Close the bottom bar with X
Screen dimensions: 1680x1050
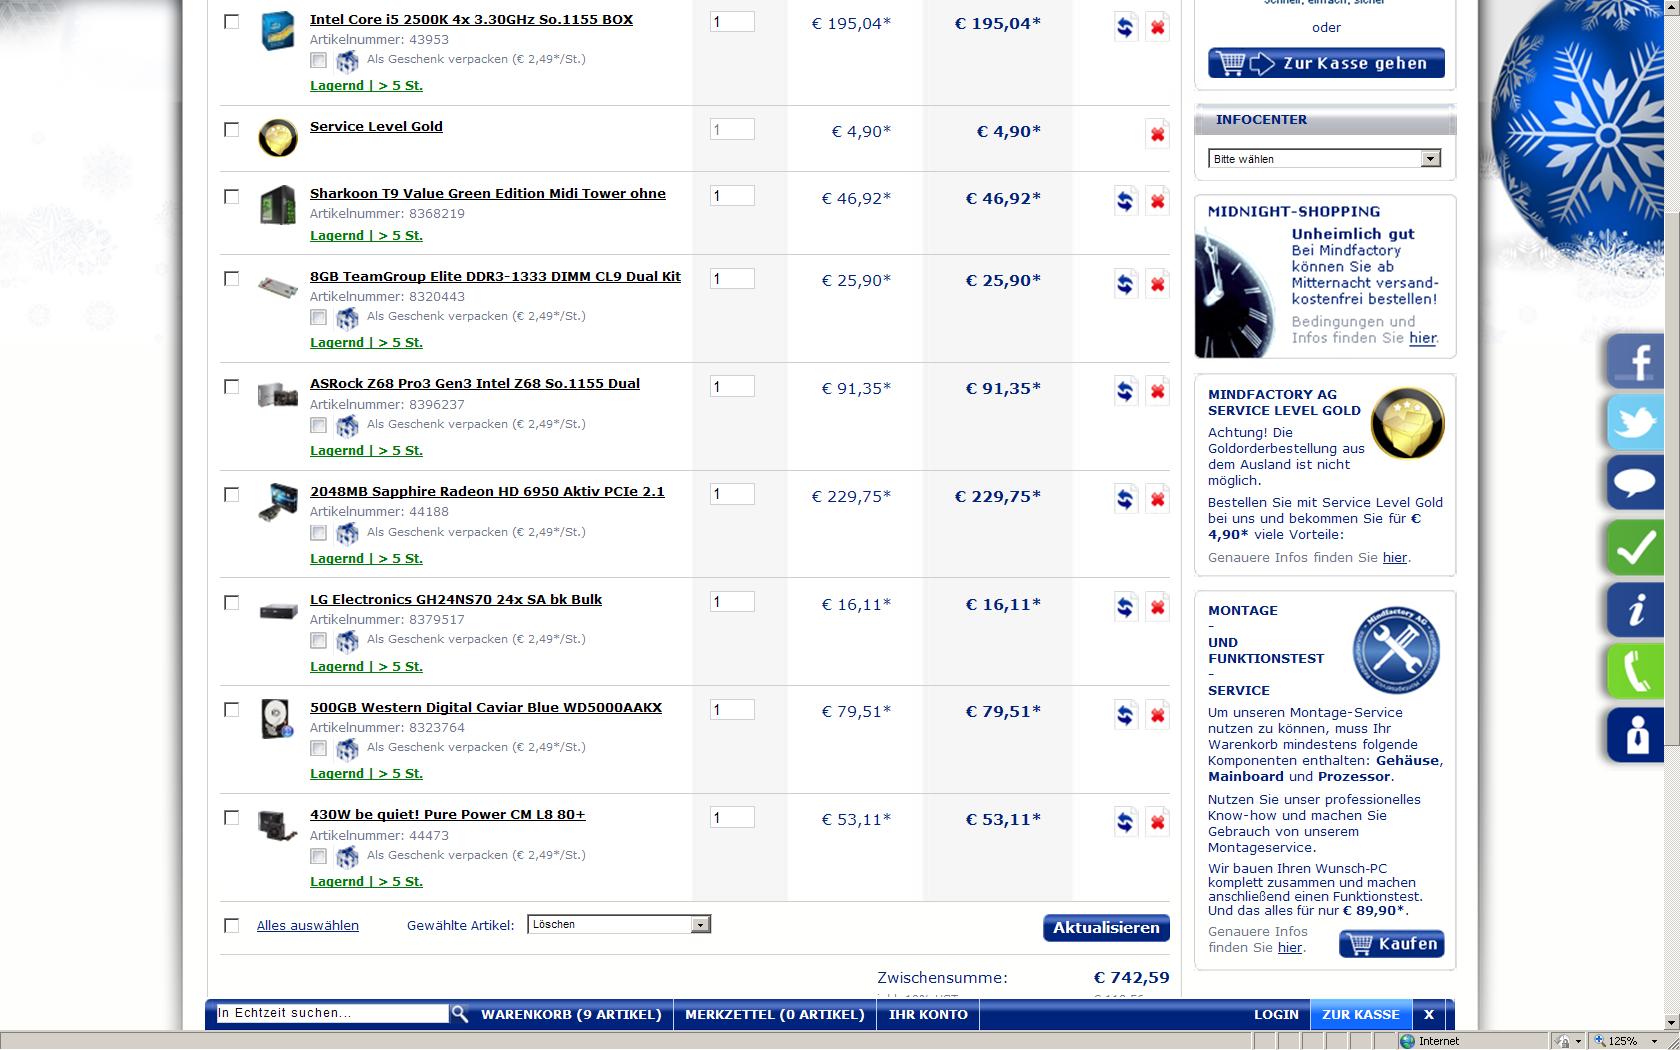[x=1429, y=1014]
